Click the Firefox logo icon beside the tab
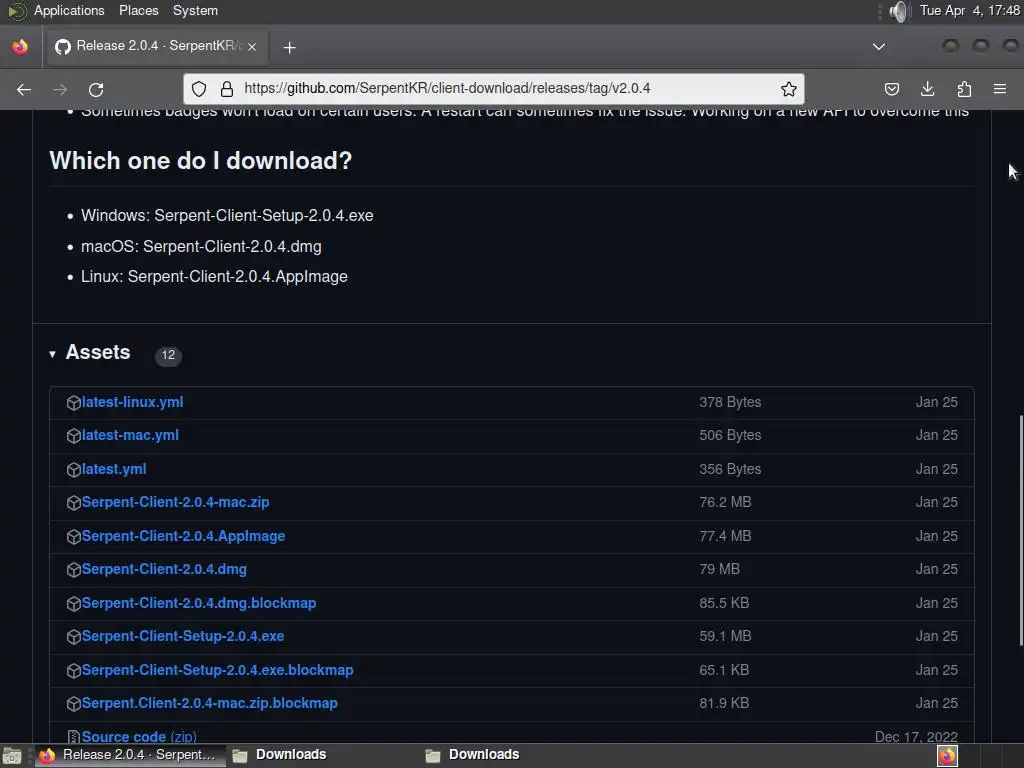This screenshot has width=1024, height=768. coord(20,46)
